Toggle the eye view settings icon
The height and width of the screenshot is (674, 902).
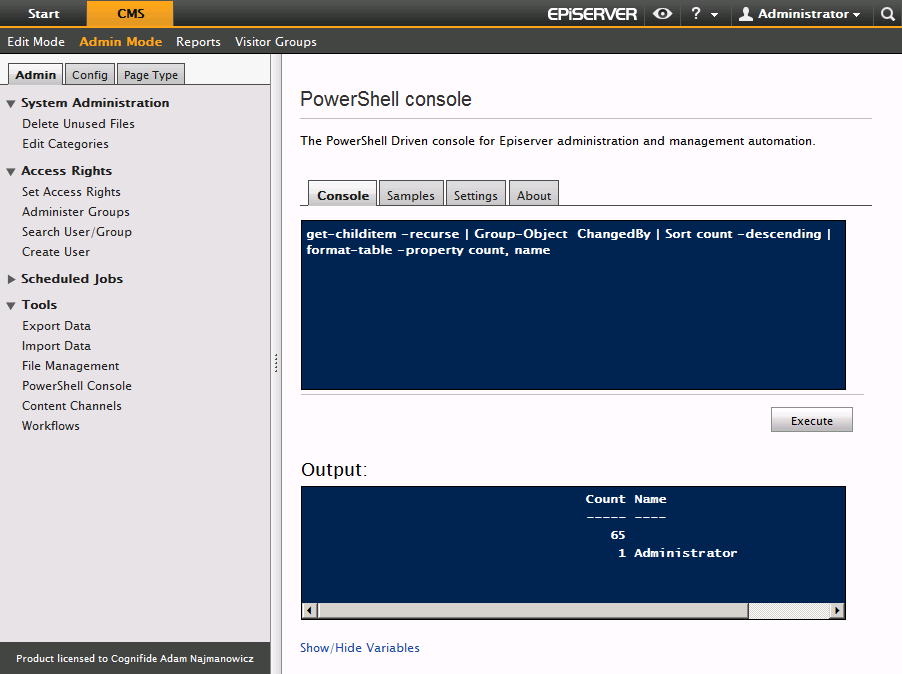click(662, 14)
